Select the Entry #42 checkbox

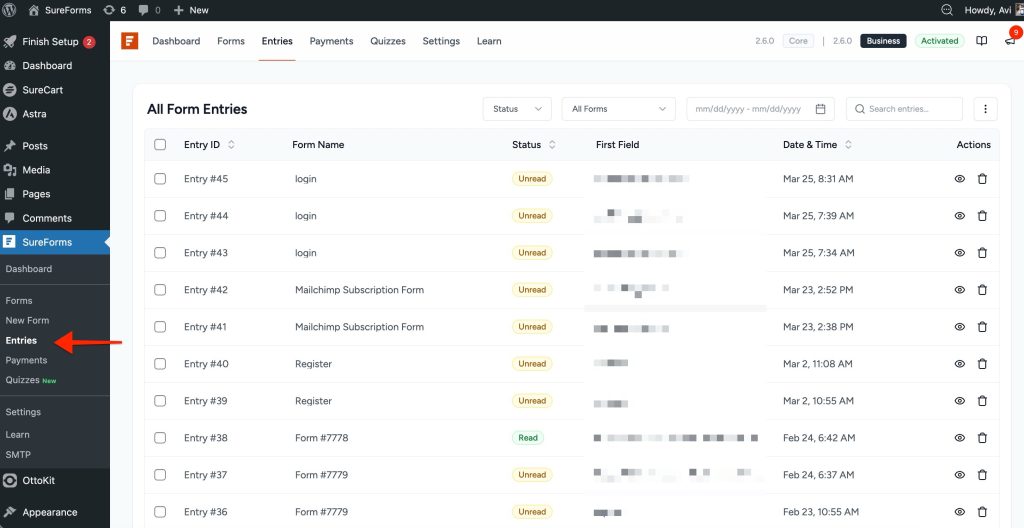160,289
